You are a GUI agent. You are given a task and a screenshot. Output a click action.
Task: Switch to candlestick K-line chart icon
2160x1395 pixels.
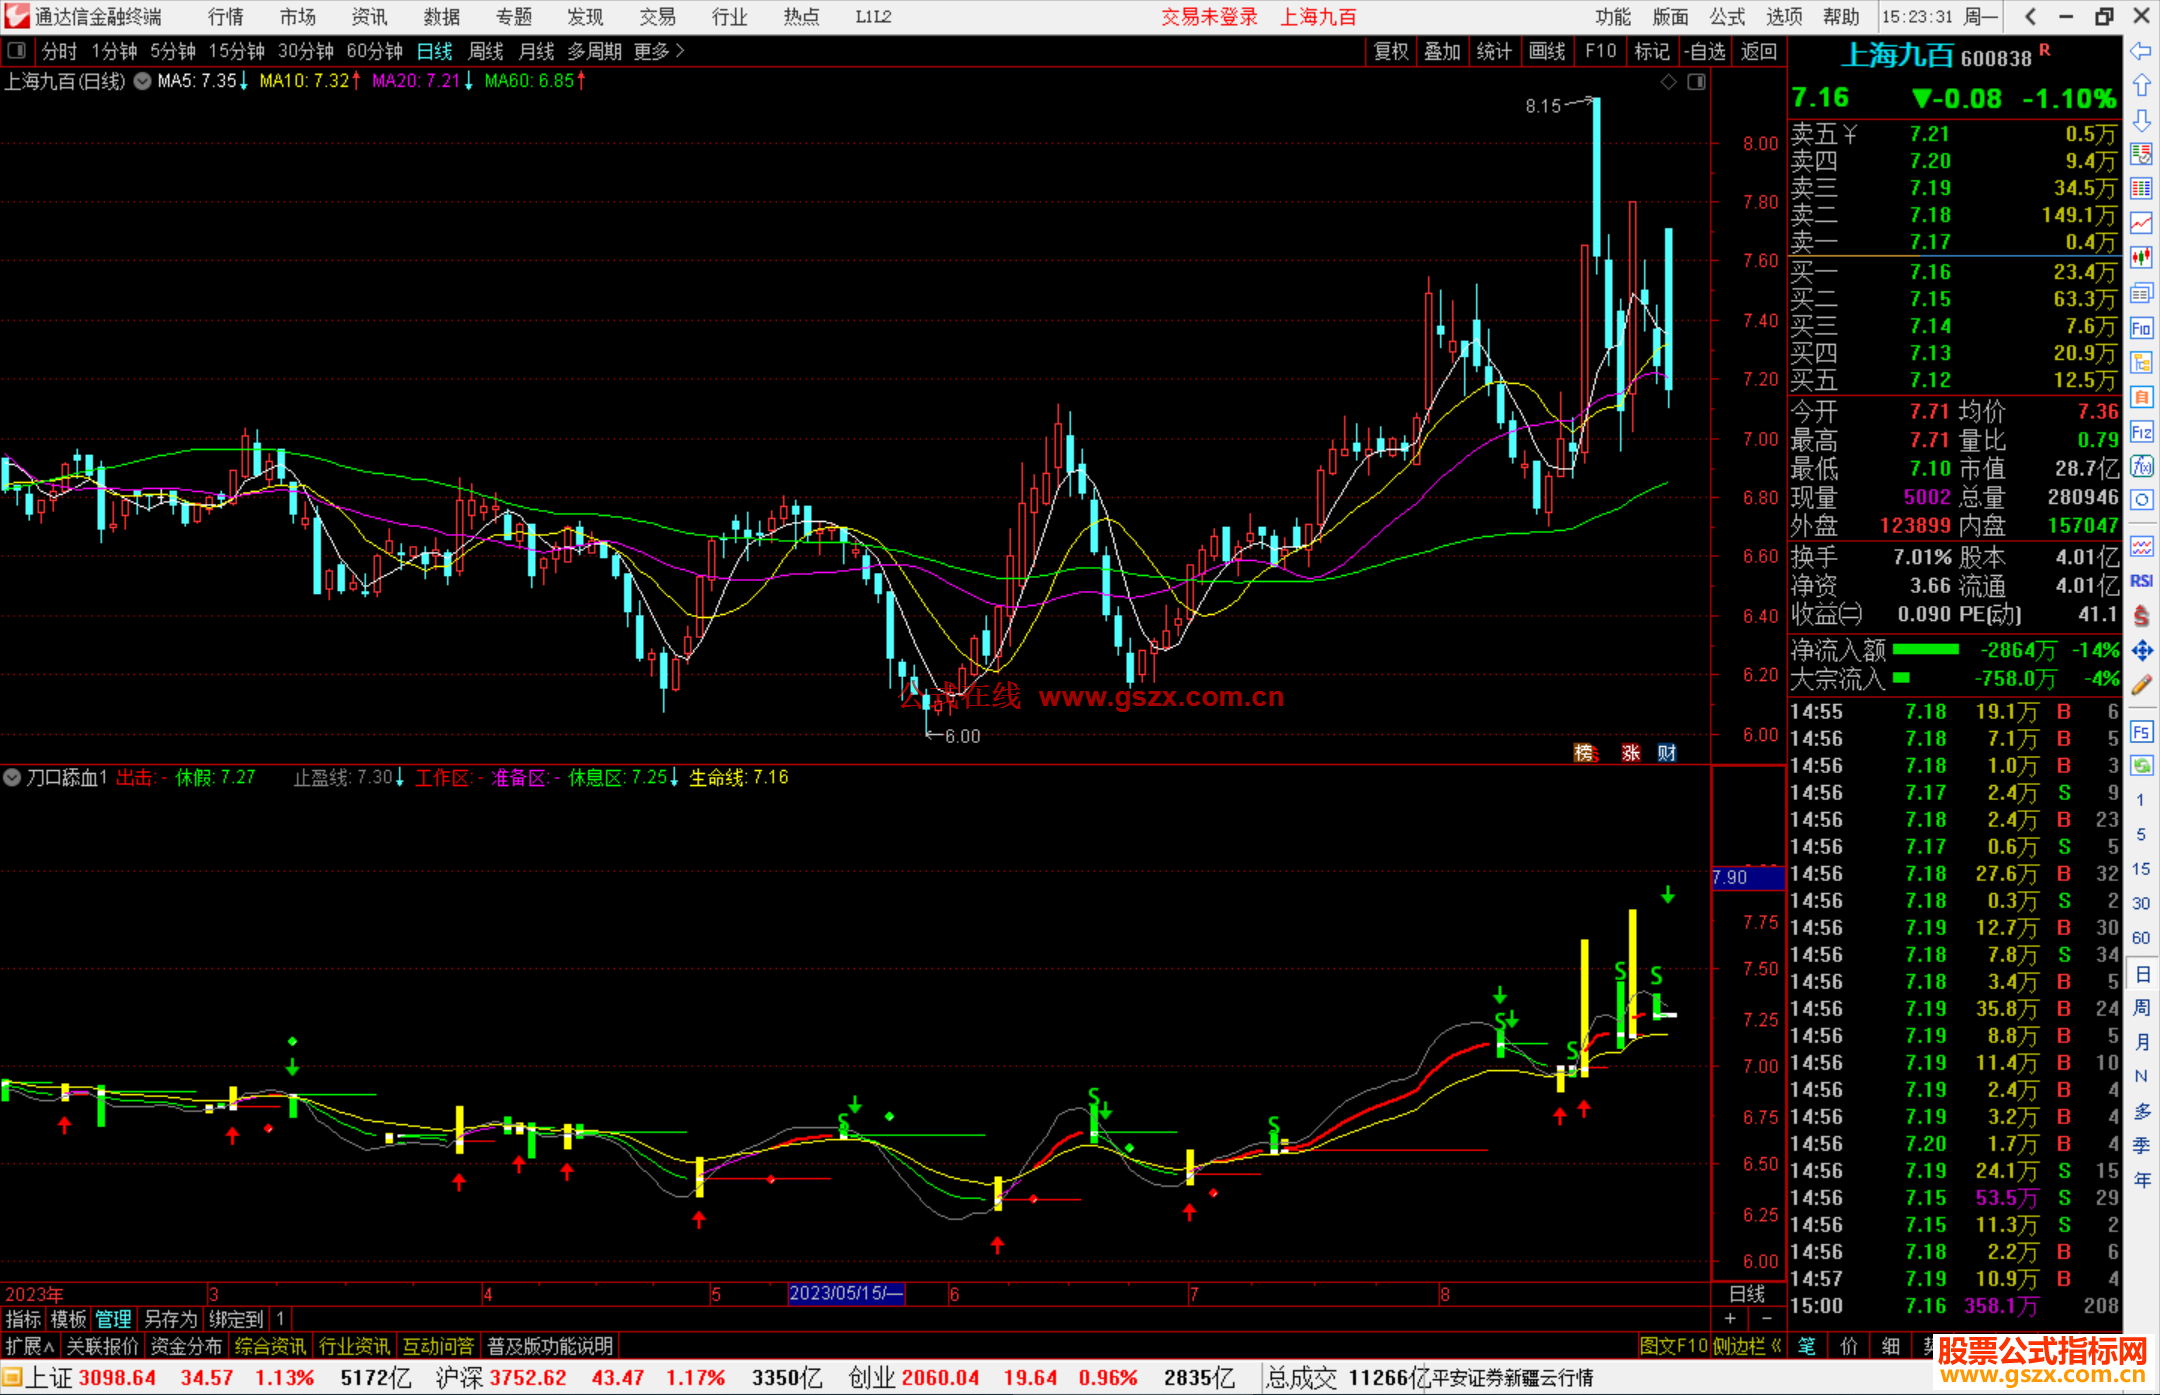pyautogui.click(x=2141, y=258)
